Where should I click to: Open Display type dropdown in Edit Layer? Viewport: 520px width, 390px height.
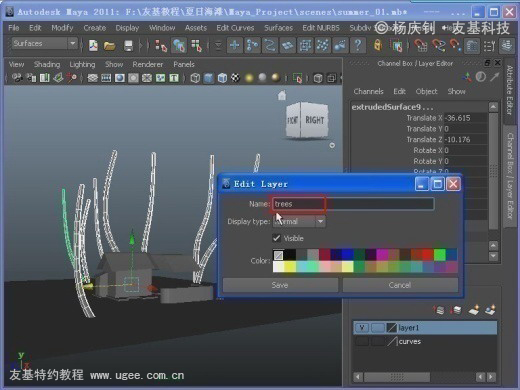(x=299, y=221)
